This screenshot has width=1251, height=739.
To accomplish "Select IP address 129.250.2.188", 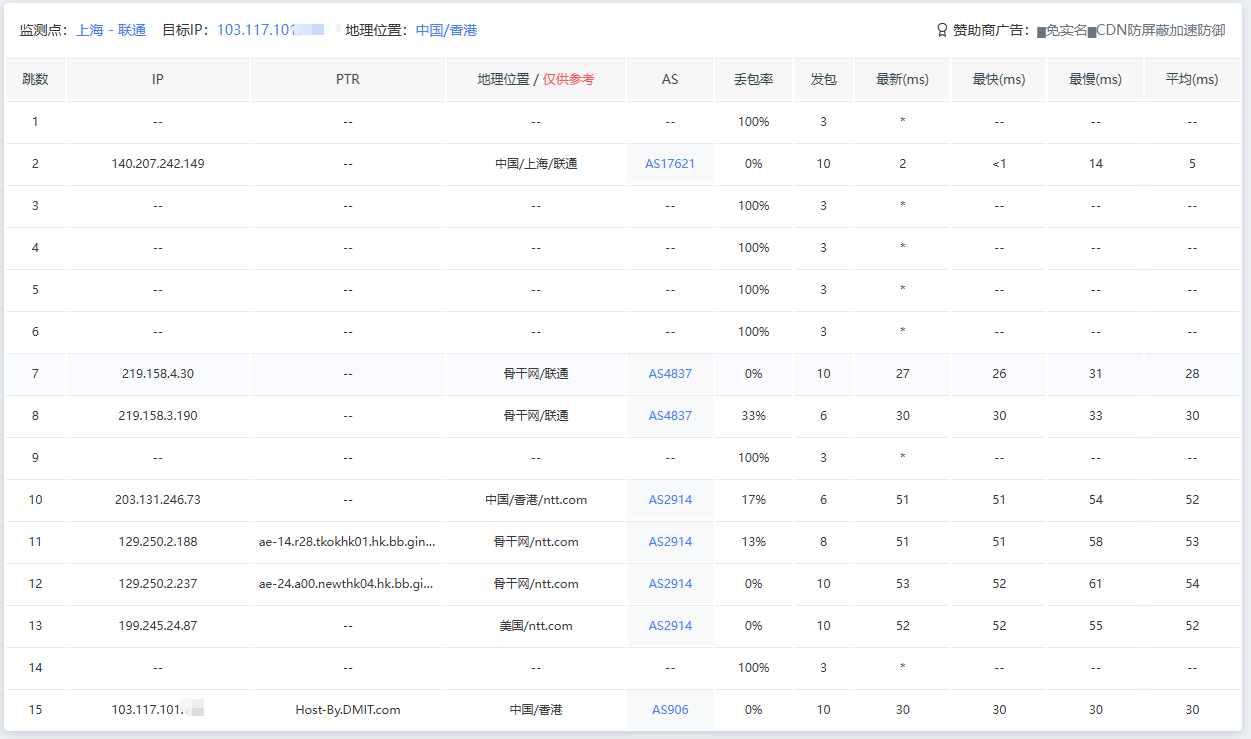I will [158, 542].
